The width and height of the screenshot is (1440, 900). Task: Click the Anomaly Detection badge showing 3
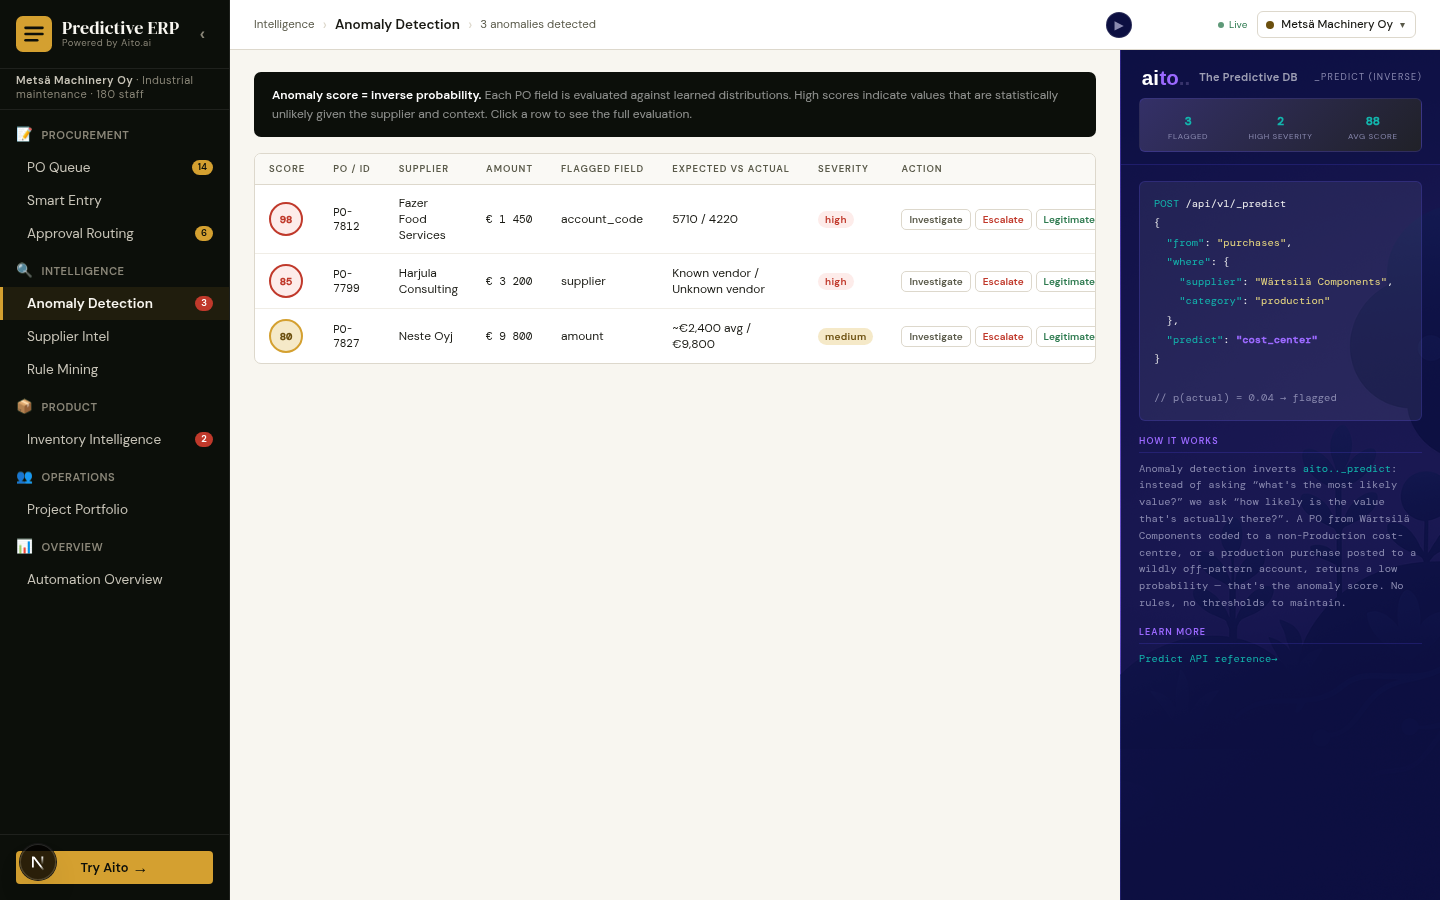point(204,303)
